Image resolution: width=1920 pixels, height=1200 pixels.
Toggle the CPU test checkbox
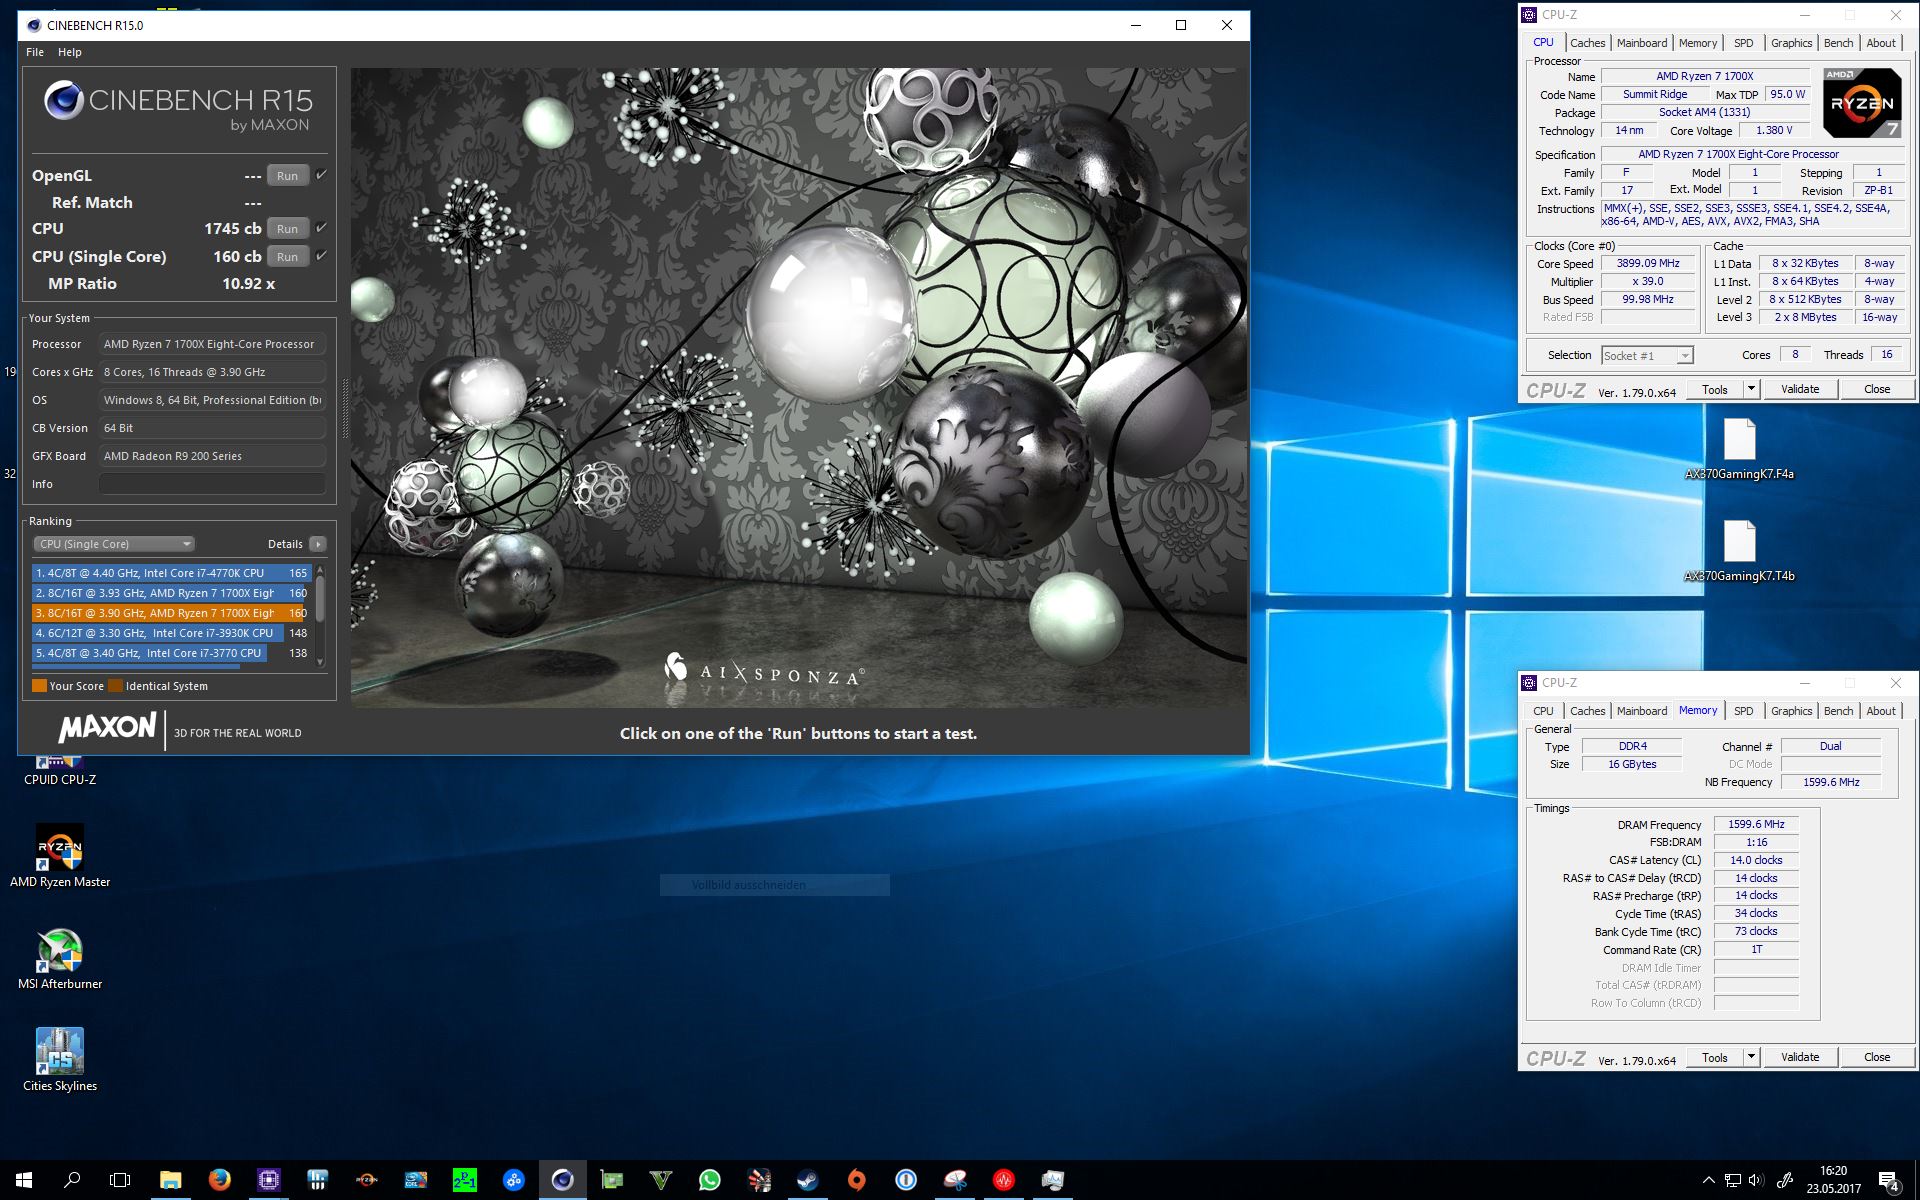point(322,228)
